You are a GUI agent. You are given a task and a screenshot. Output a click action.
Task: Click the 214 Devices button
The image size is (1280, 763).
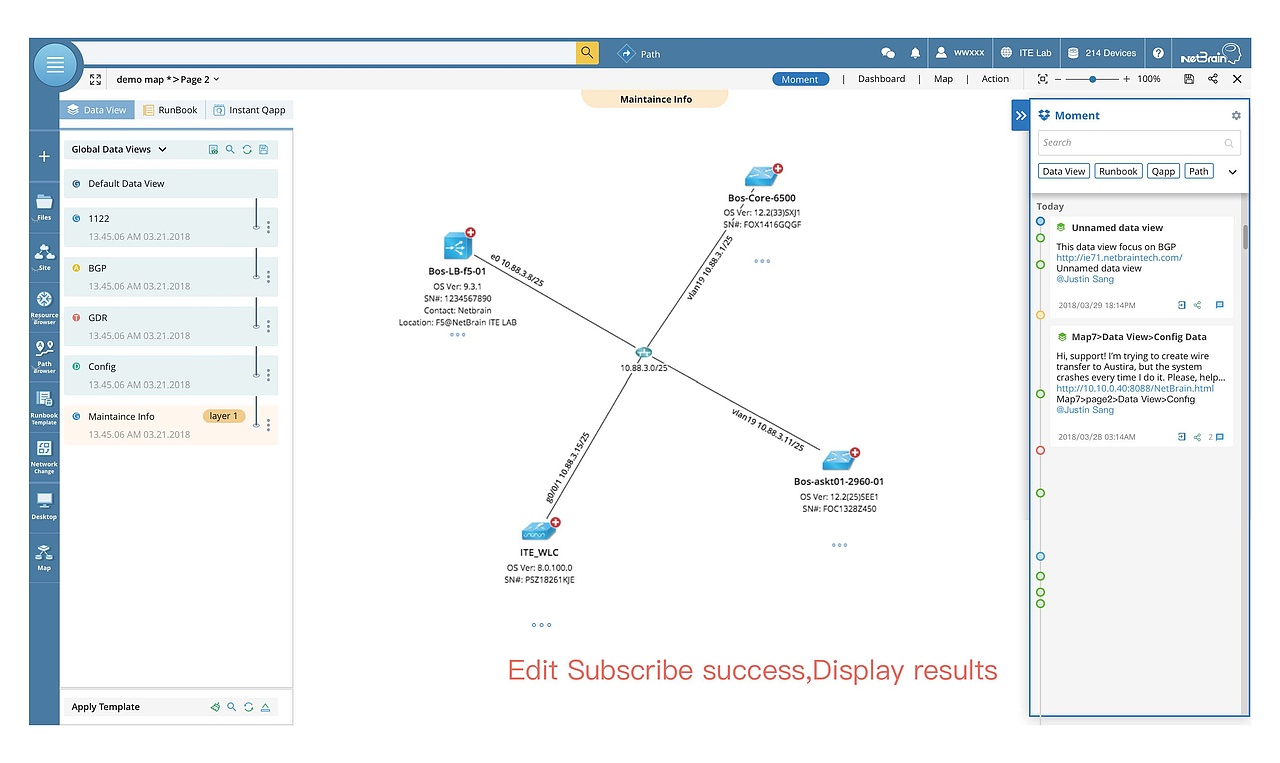point(1102,53)
